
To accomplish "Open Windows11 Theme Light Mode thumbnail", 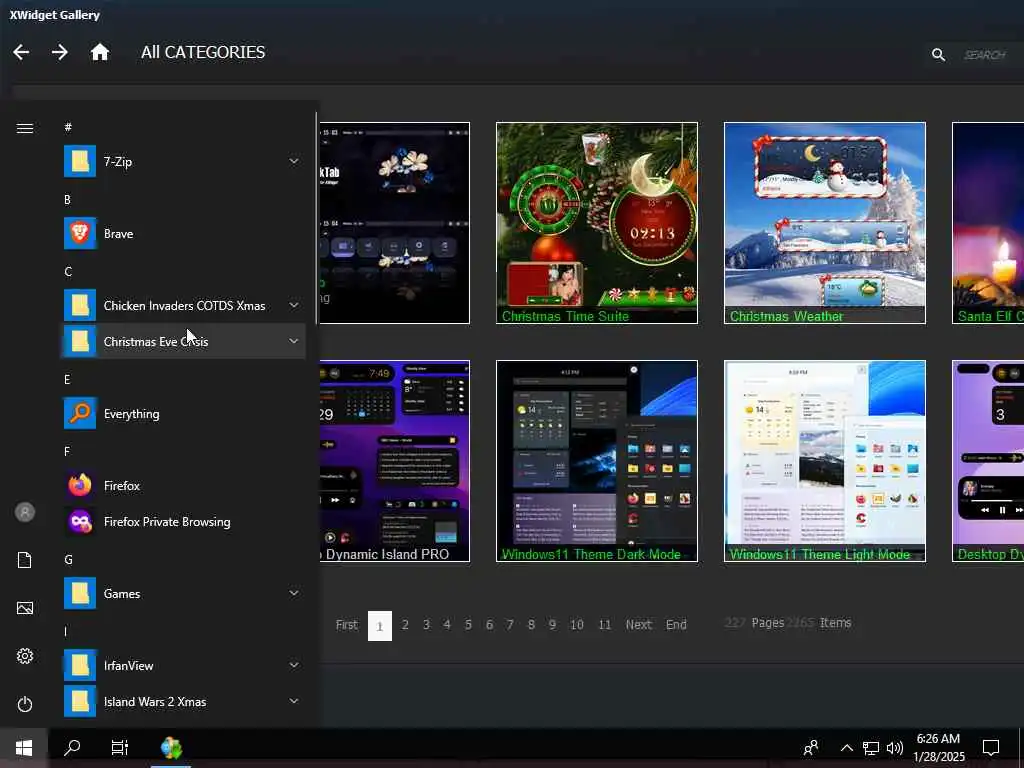I will point(825,461).
